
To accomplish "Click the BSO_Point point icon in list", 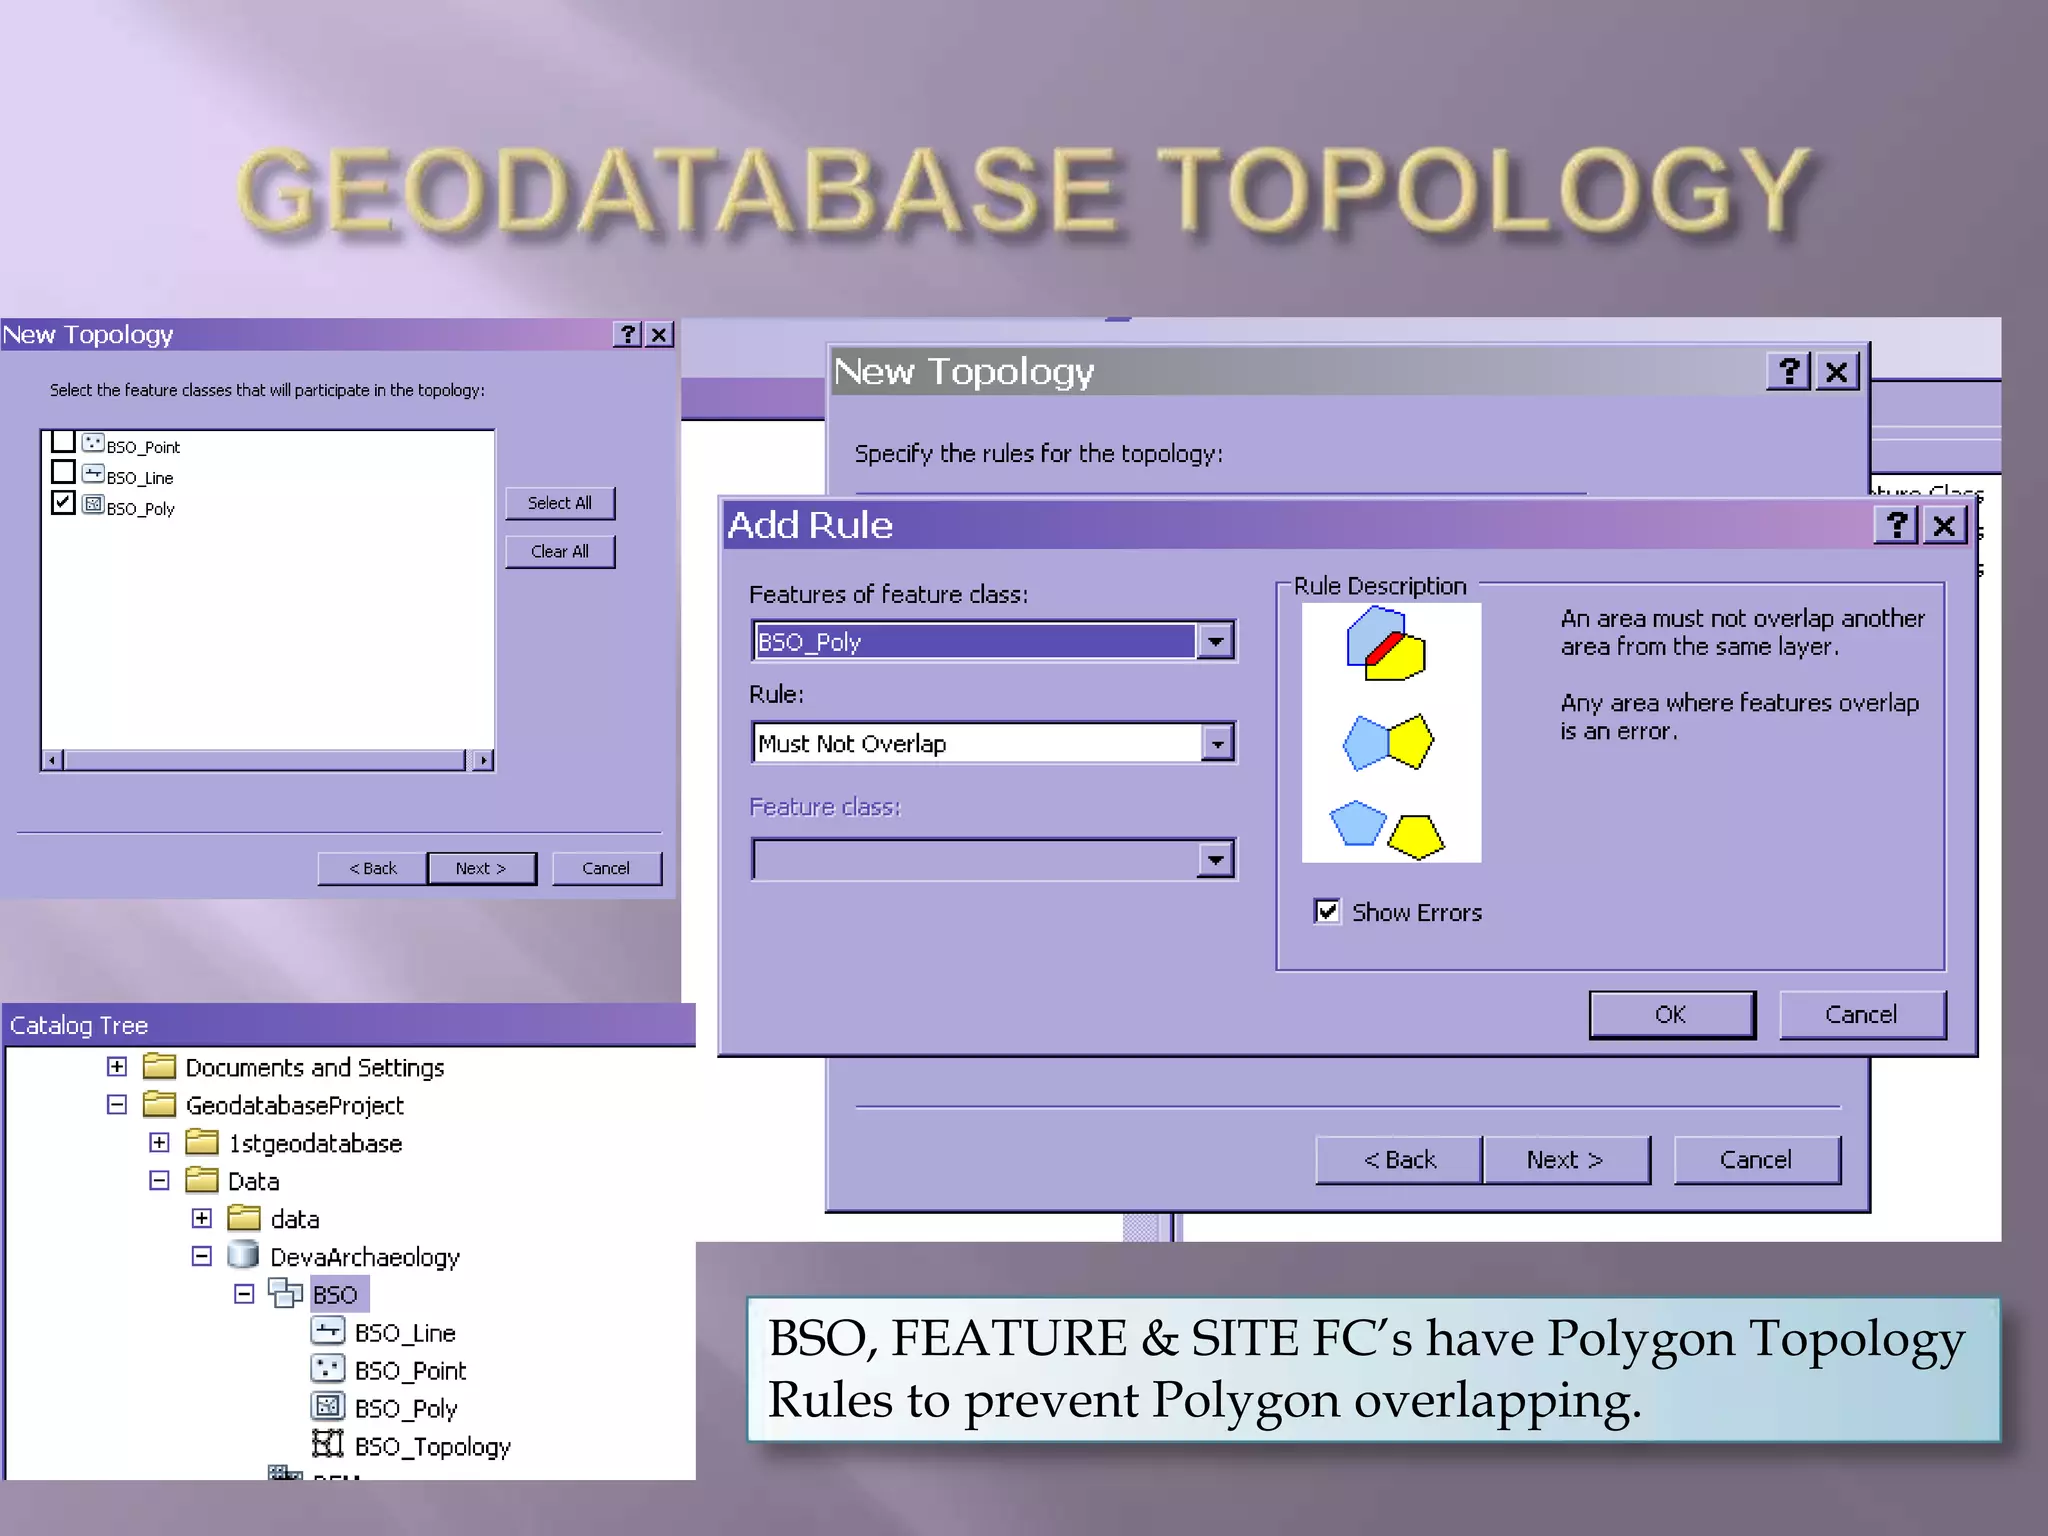I will coord(93,443).
